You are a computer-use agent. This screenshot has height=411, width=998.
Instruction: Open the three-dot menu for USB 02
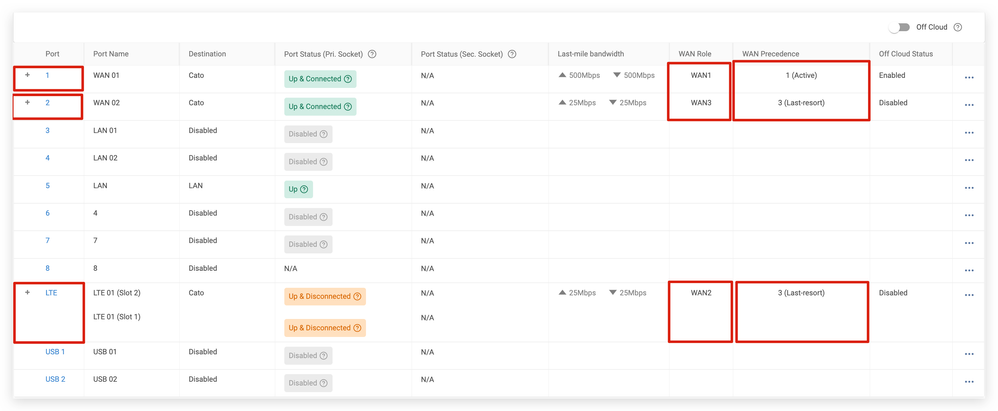(968, 381)
